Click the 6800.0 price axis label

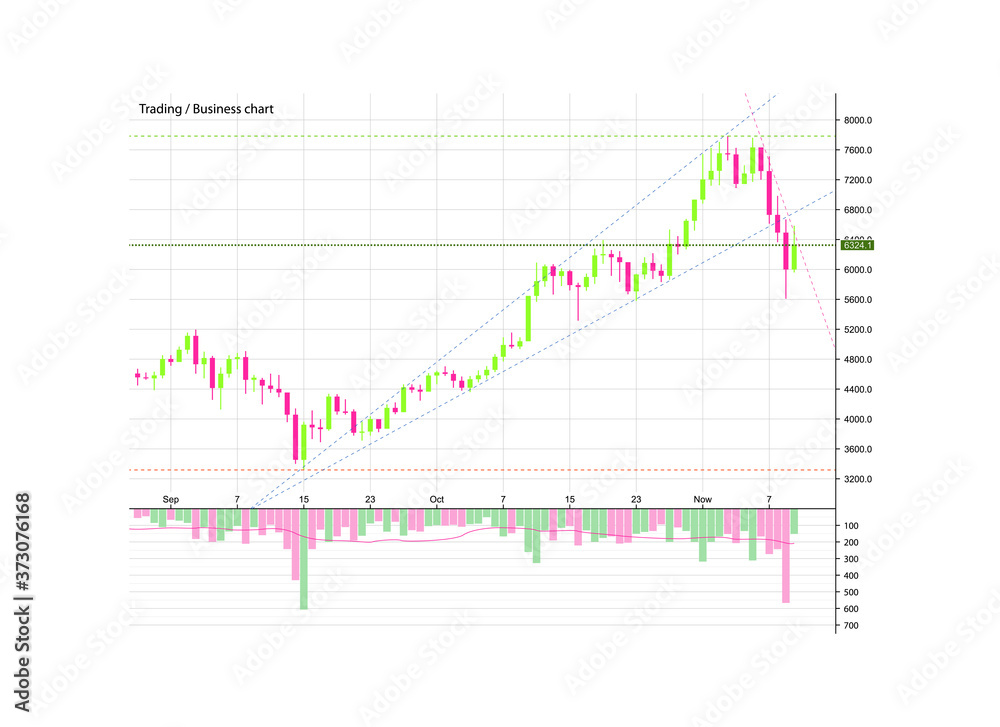[858, 210]
